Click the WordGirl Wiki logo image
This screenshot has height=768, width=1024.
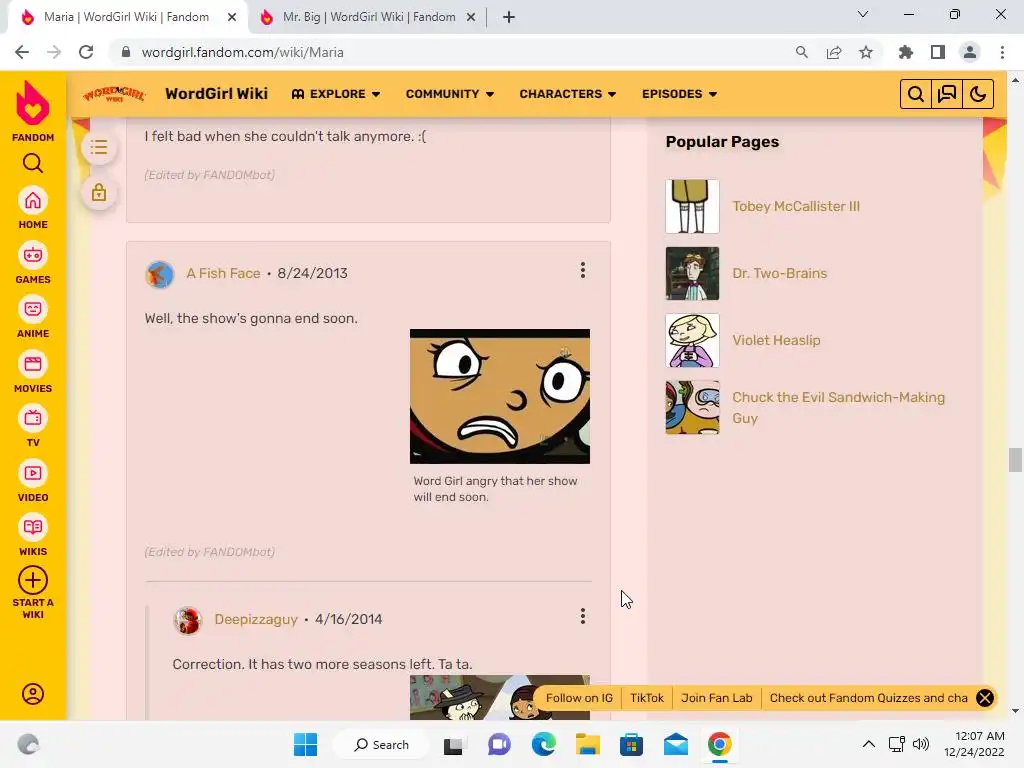pyautogui.click(x=114, y=94)
